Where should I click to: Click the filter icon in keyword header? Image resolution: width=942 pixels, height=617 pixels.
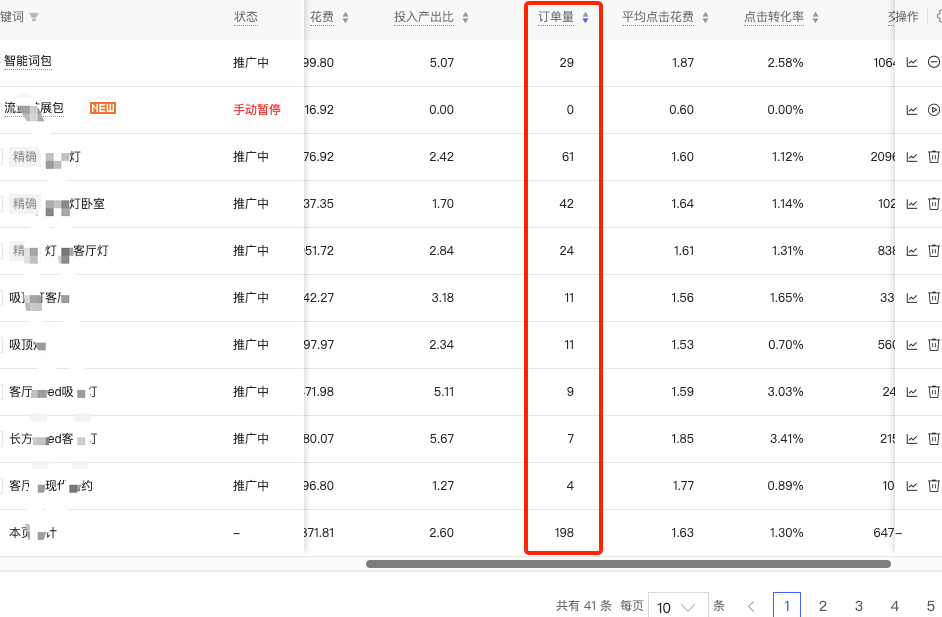[35, 17]
